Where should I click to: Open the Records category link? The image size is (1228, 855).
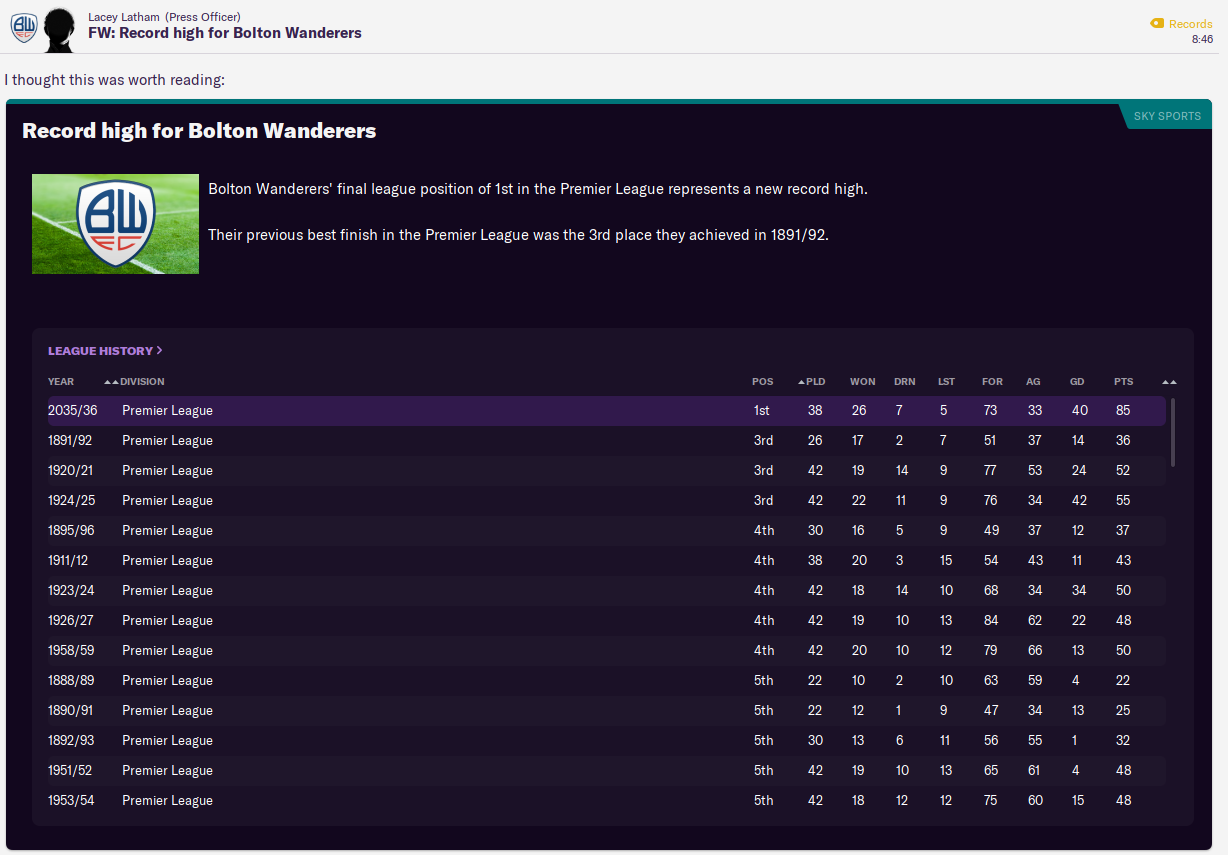(1190, 24)
